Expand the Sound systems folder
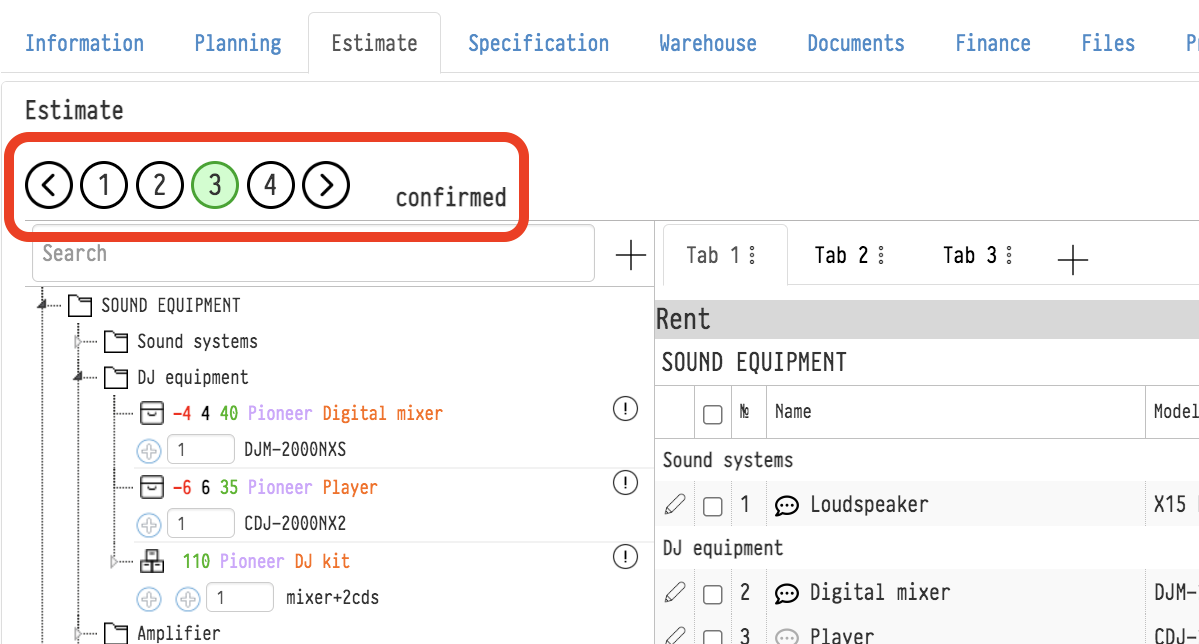The width and height of the screenshot is (1199, 644). [79, 342]
